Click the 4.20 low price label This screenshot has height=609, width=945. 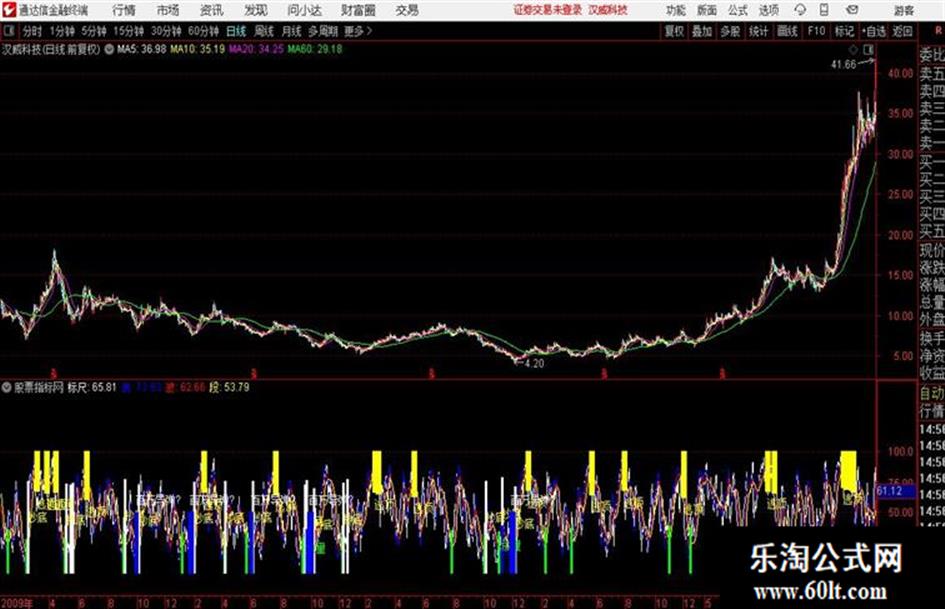point(535,364)
